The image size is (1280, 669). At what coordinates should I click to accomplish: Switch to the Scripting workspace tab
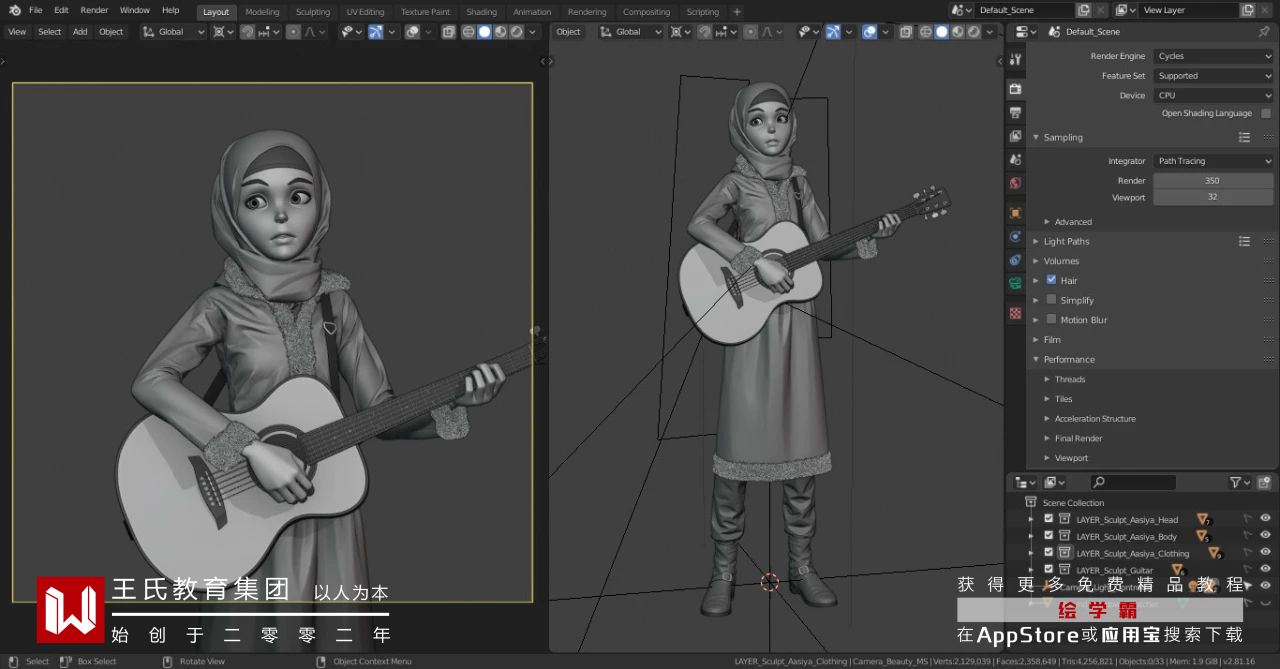coord(702,12)
